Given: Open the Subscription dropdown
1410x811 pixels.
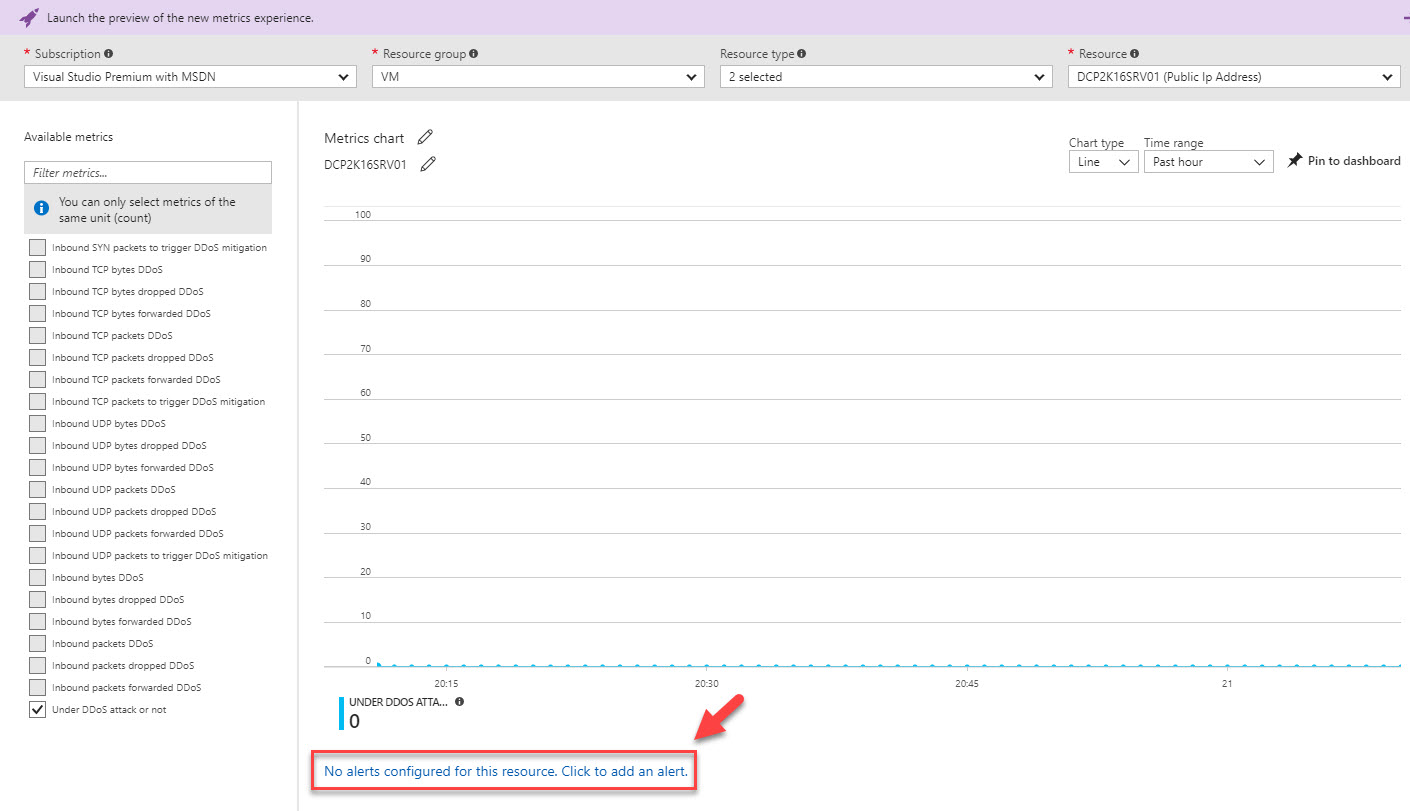Looking at the screenshot, I should pos(189,77).
